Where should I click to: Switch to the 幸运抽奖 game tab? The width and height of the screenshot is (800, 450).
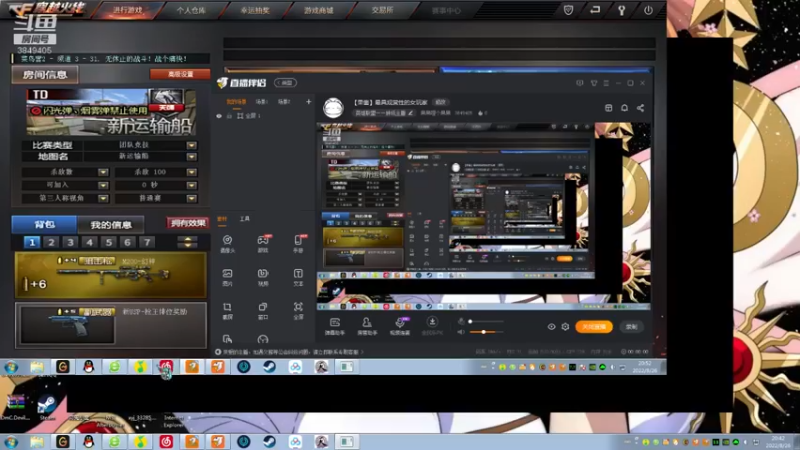(x=255, y=10)
